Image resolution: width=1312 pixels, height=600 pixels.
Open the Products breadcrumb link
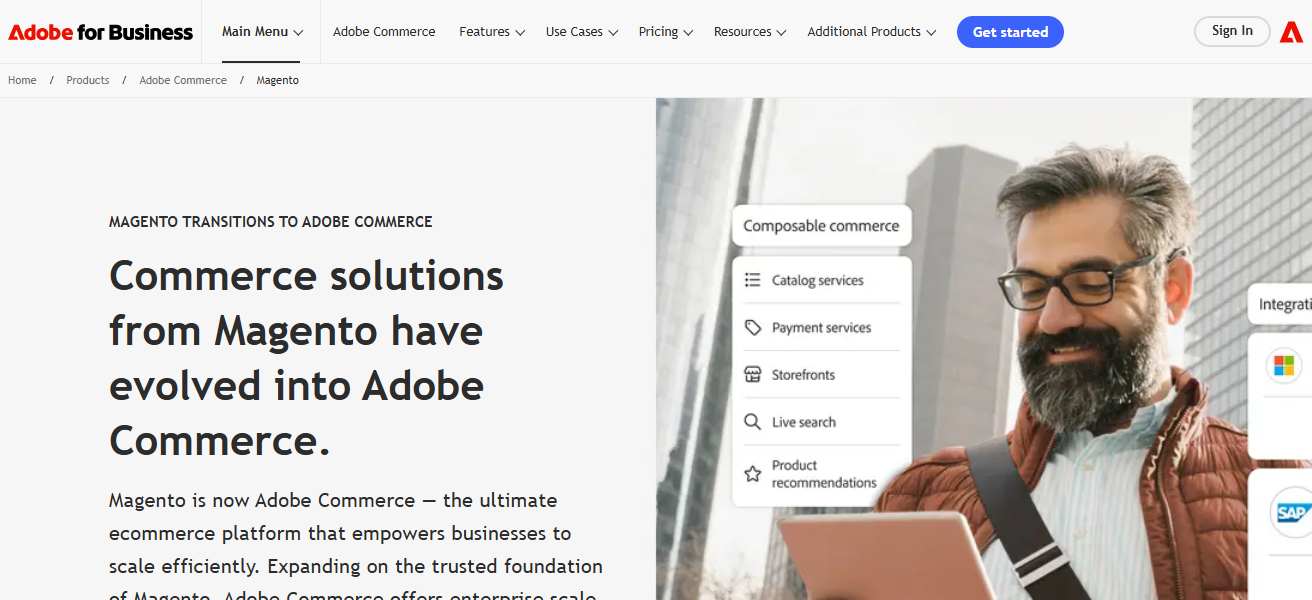point(87,79)
